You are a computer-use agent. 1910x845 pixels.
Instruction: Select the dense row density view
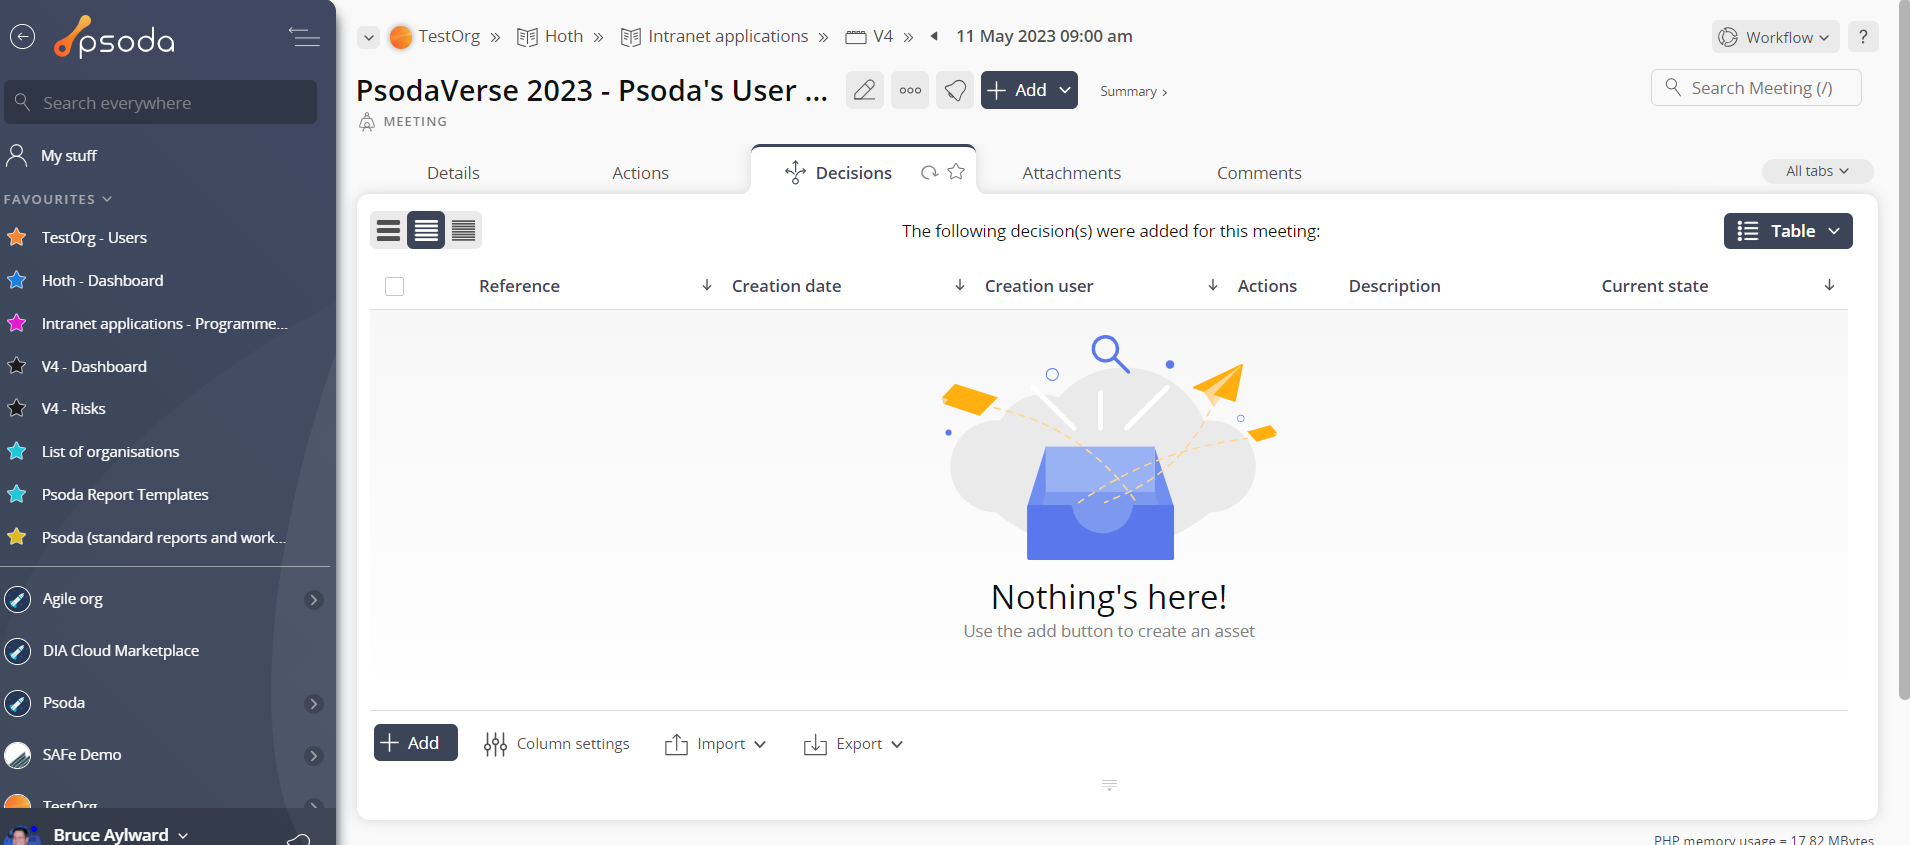point(463,231)
